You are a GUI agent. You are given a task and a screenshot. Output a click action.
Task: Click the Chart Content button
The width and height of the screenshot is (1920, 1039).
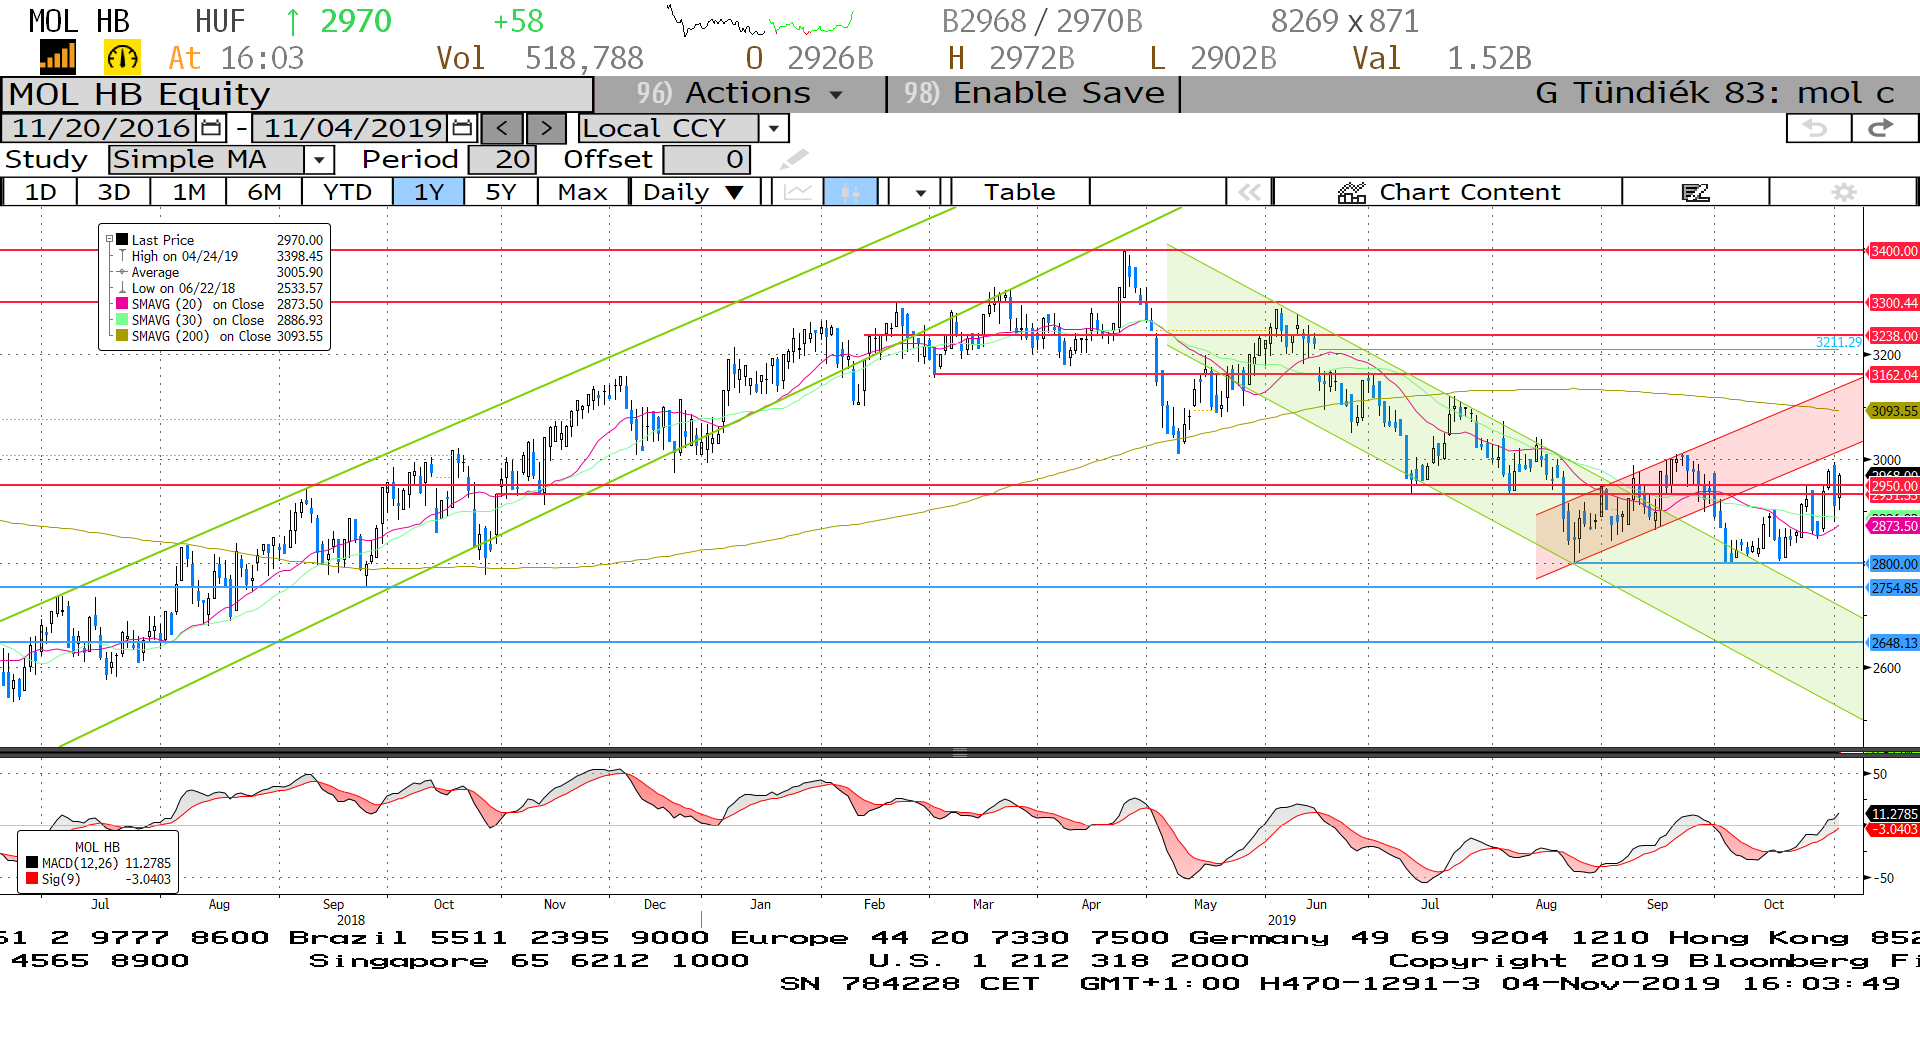[x=1448, y=192]
